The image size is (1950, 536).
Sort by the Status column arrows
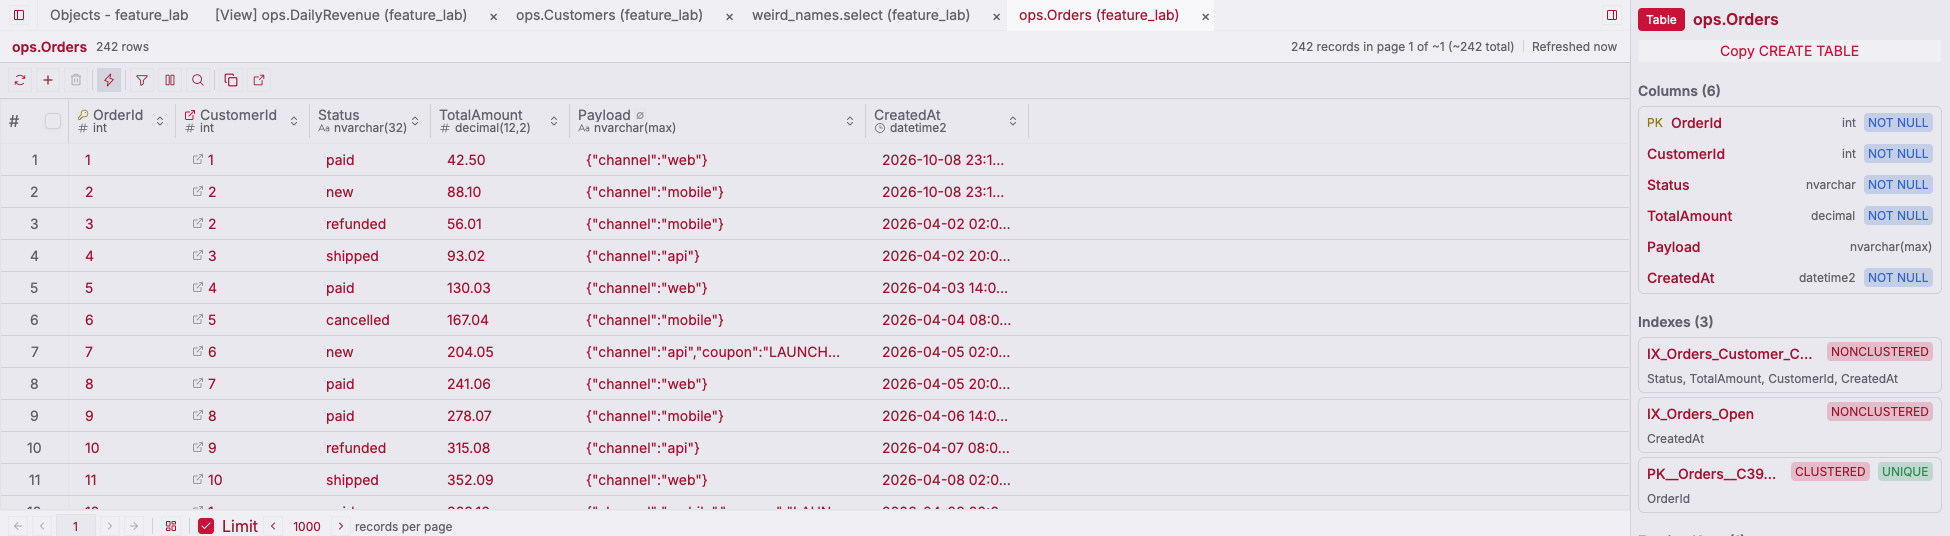[415, 121]
